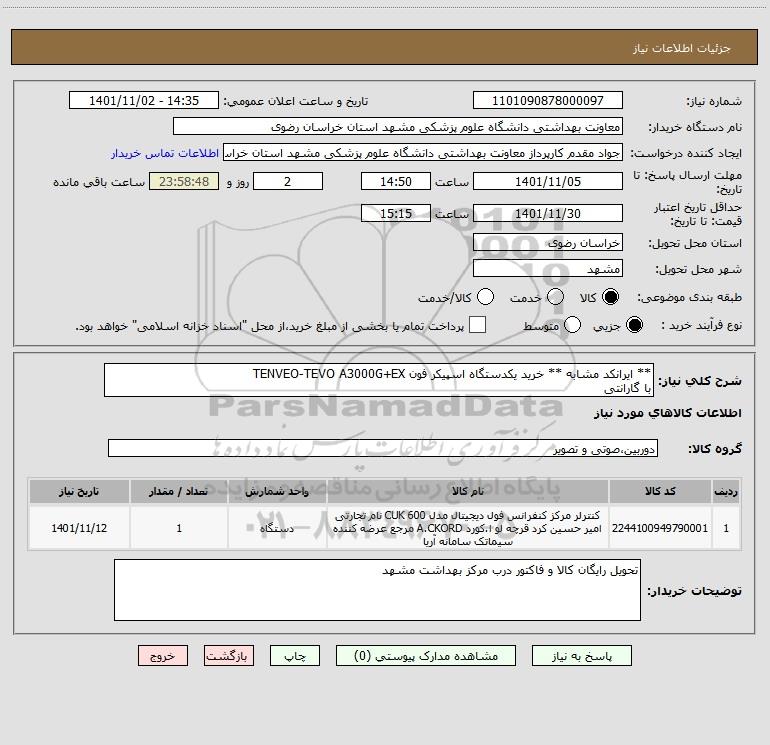The image size is (770, 745).
Task: Click delivery province field خراسان رضوی
Action: point(548,243)
